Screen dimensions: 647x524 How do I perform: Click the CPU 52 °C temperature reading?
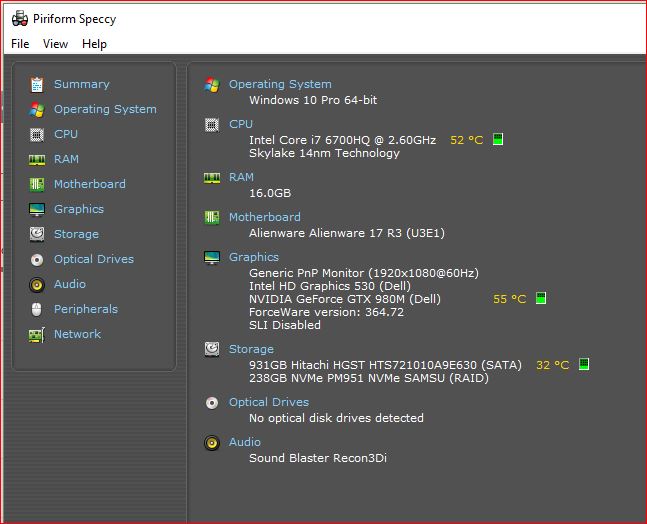tap(467, 140)
